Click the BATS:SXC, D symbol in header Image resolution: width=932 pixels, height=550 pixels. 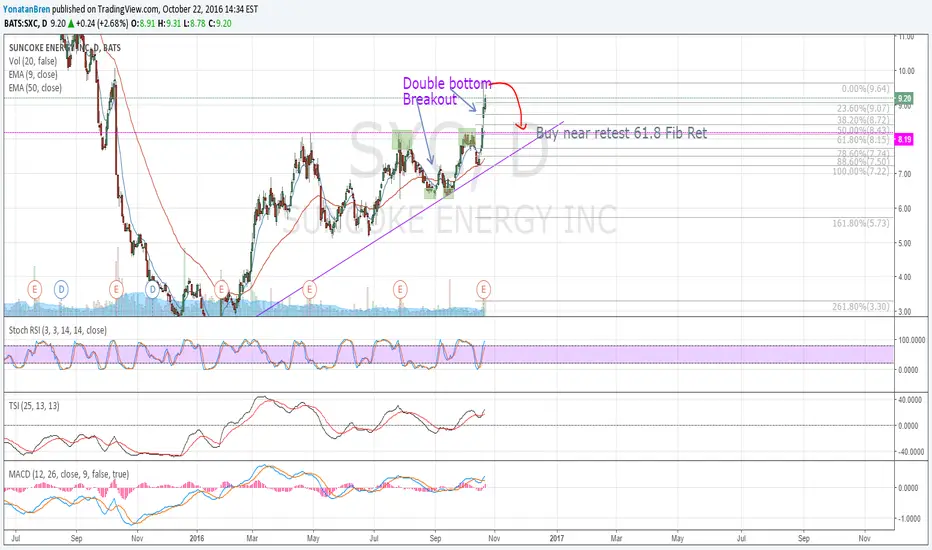tap(26, 24)
